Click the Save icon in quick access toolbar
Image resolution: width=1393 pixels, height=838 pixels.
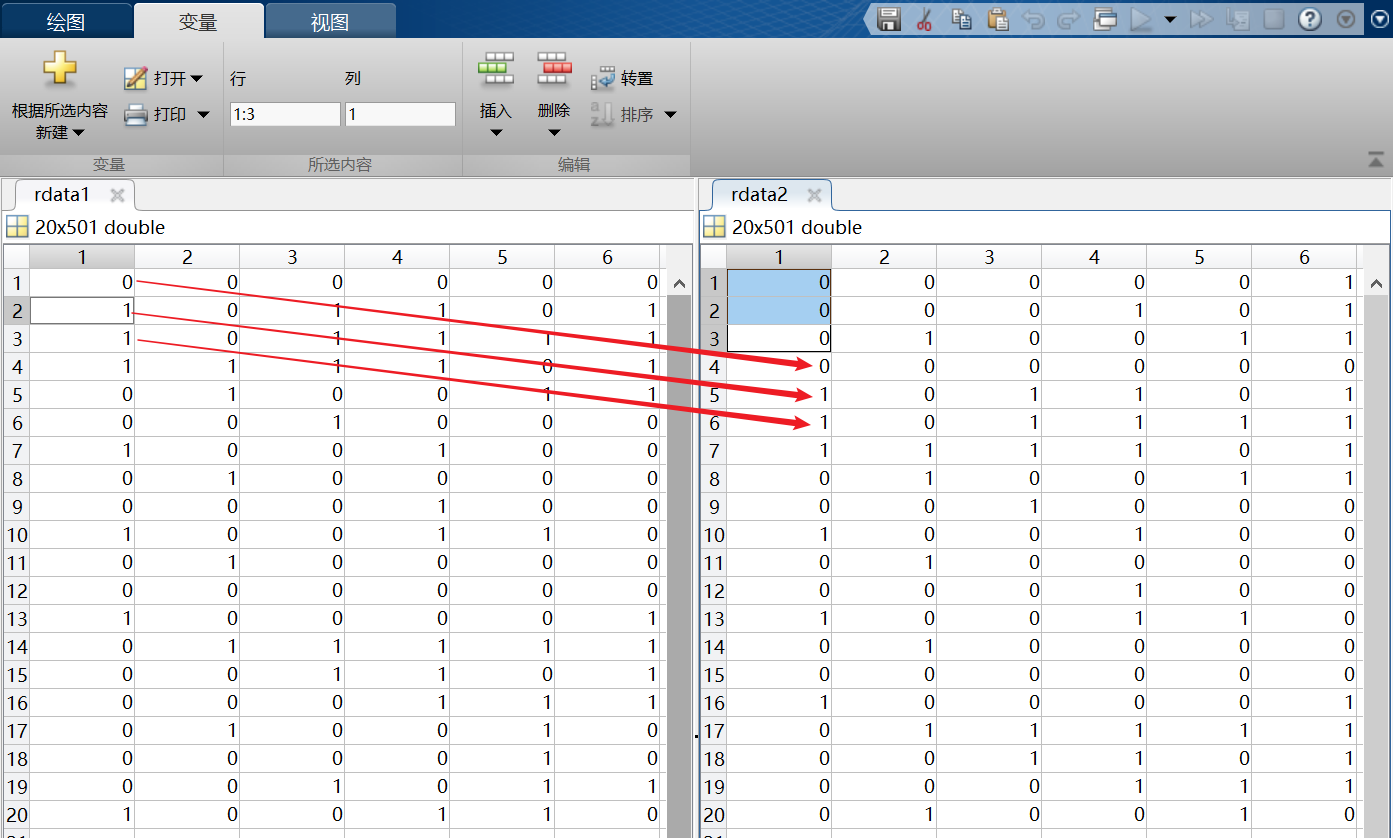click(x=889, y=19)
